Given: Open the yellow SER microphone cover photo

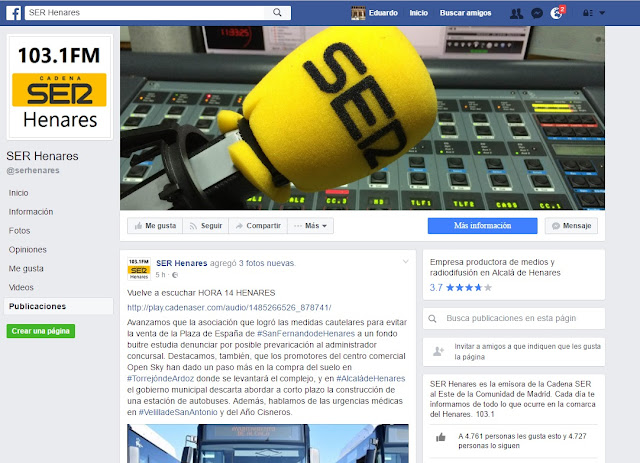Looking at the screenshot, I should (362, 118).
